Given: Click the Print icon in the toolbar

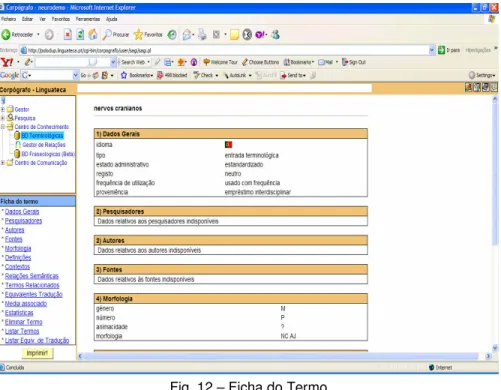Looking at the screenshot, I should [x=202, y=34].
